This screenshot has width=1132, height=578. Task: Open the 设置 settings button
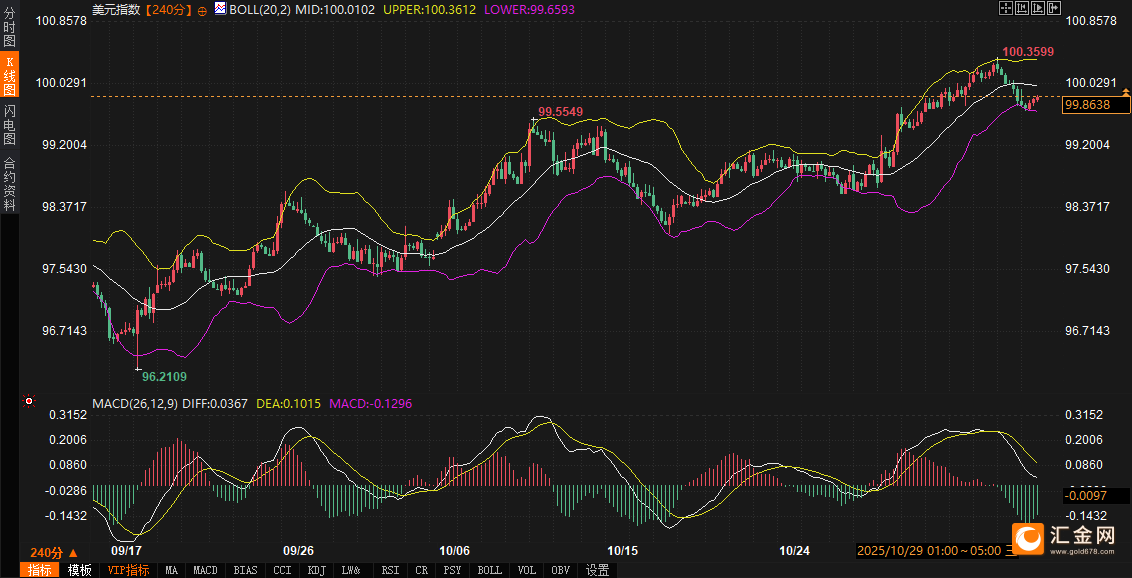(x=597, y=570)
